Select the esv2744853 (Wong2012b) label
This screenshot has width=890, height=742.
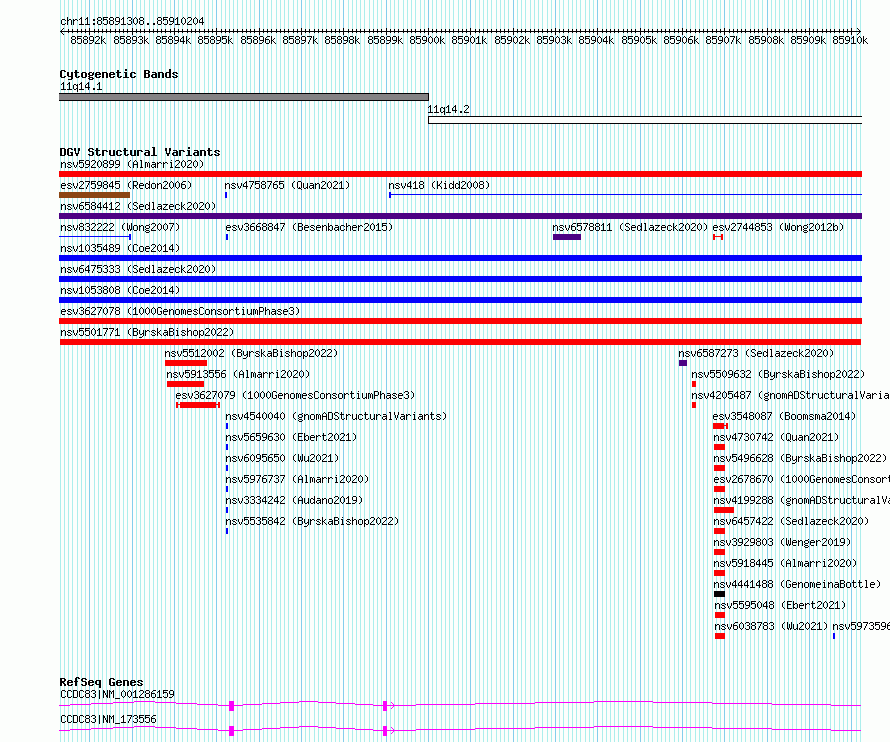point(778,228)
